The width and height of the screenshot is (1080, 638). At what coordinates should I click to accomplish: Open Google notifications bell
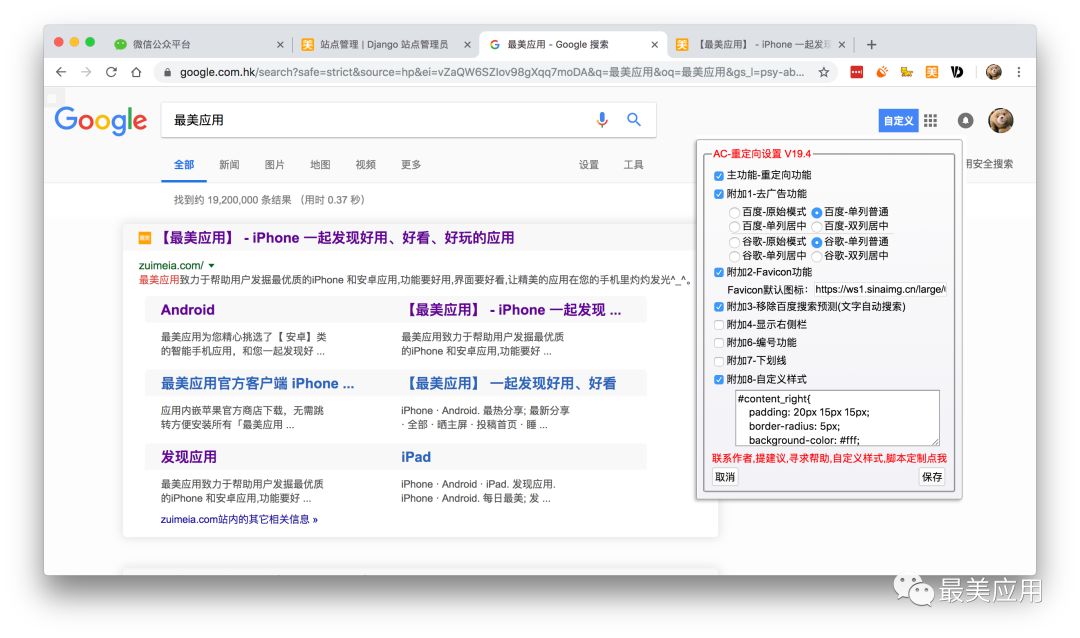click(966, 121)
